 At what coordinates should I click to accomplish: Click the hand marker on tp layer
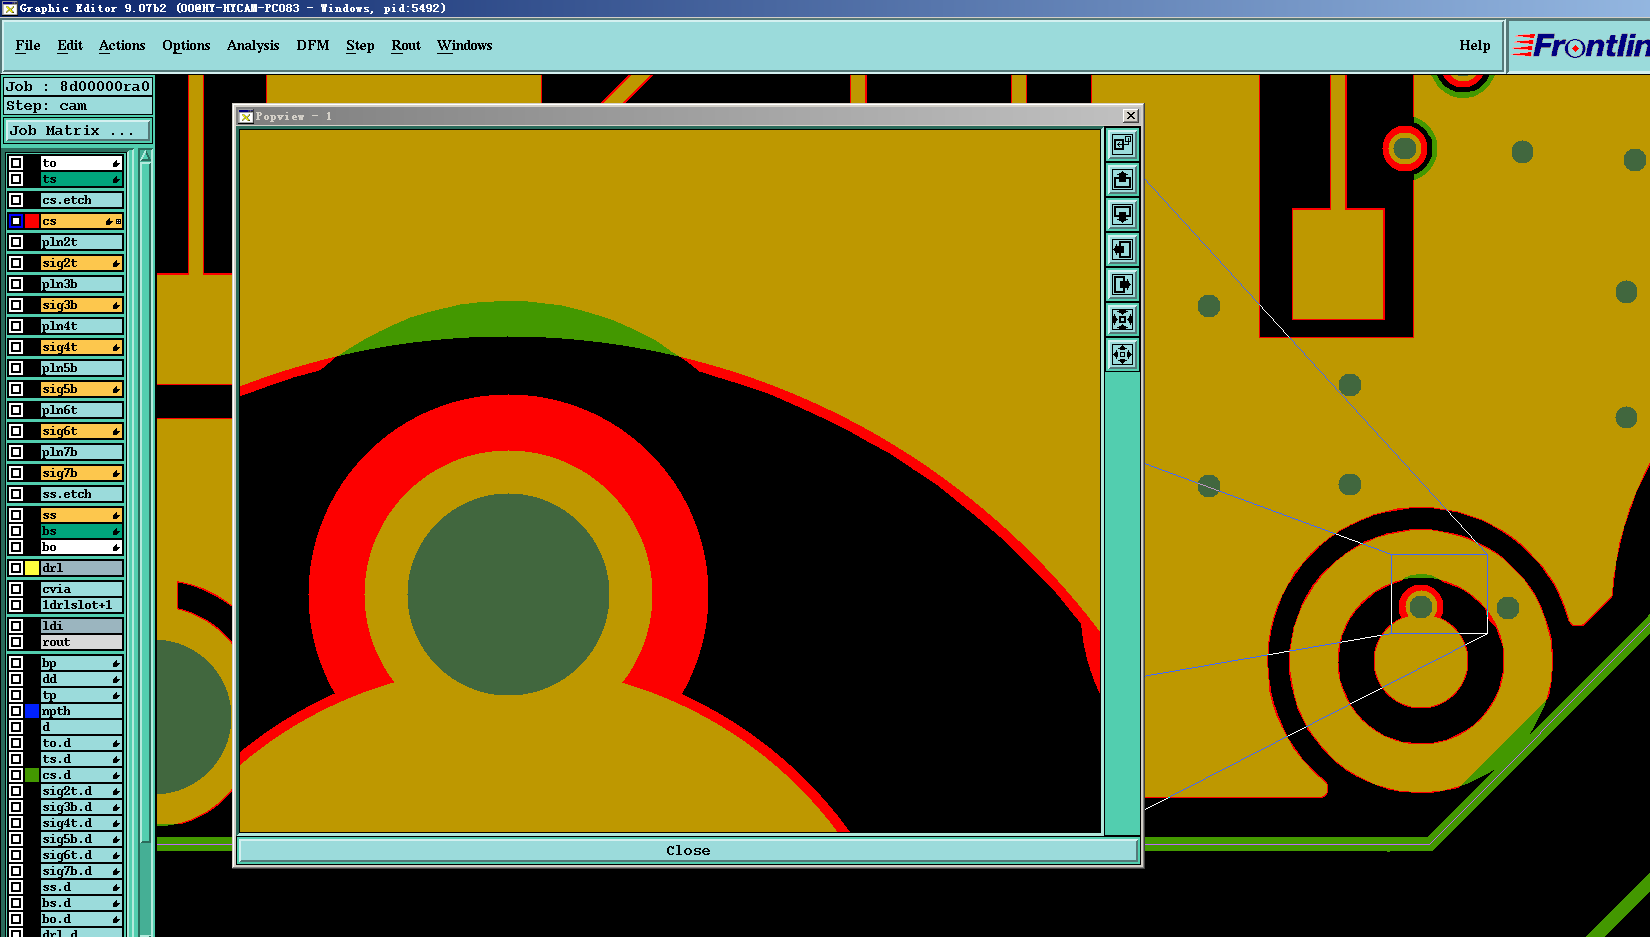pyautogui.click(x=116, y=696)
